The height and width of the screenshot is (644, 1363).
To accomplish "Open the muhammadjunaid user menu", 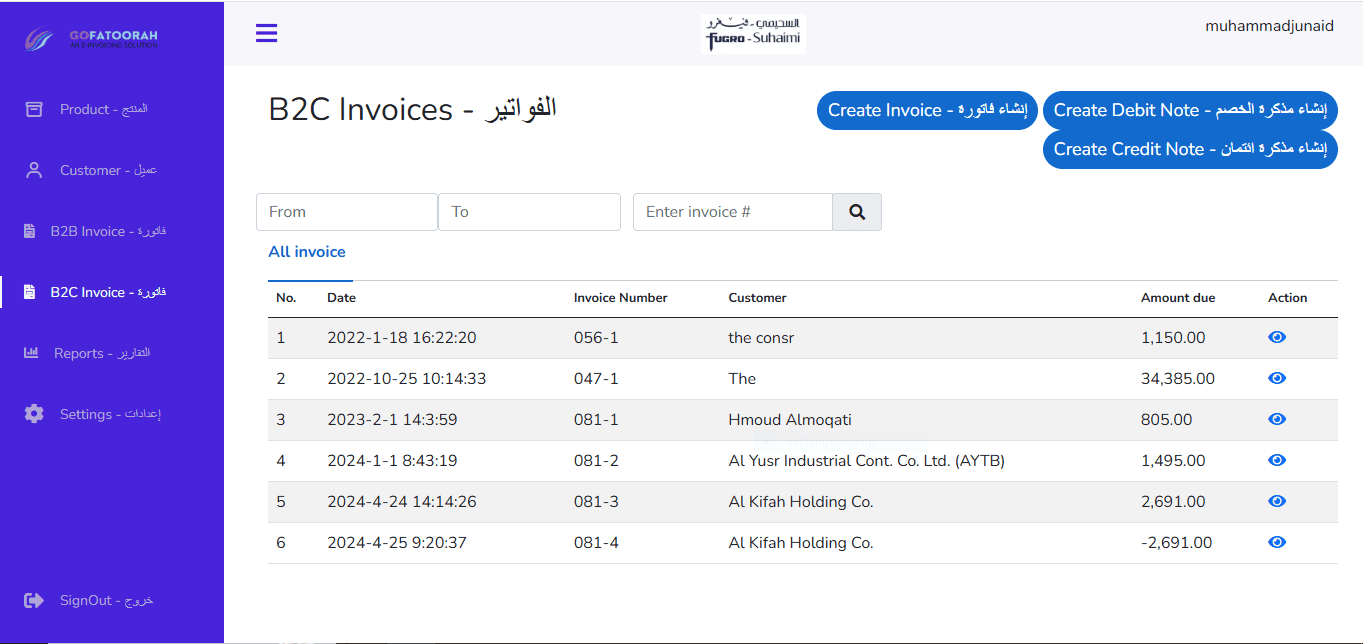I will click(1269, 27).
